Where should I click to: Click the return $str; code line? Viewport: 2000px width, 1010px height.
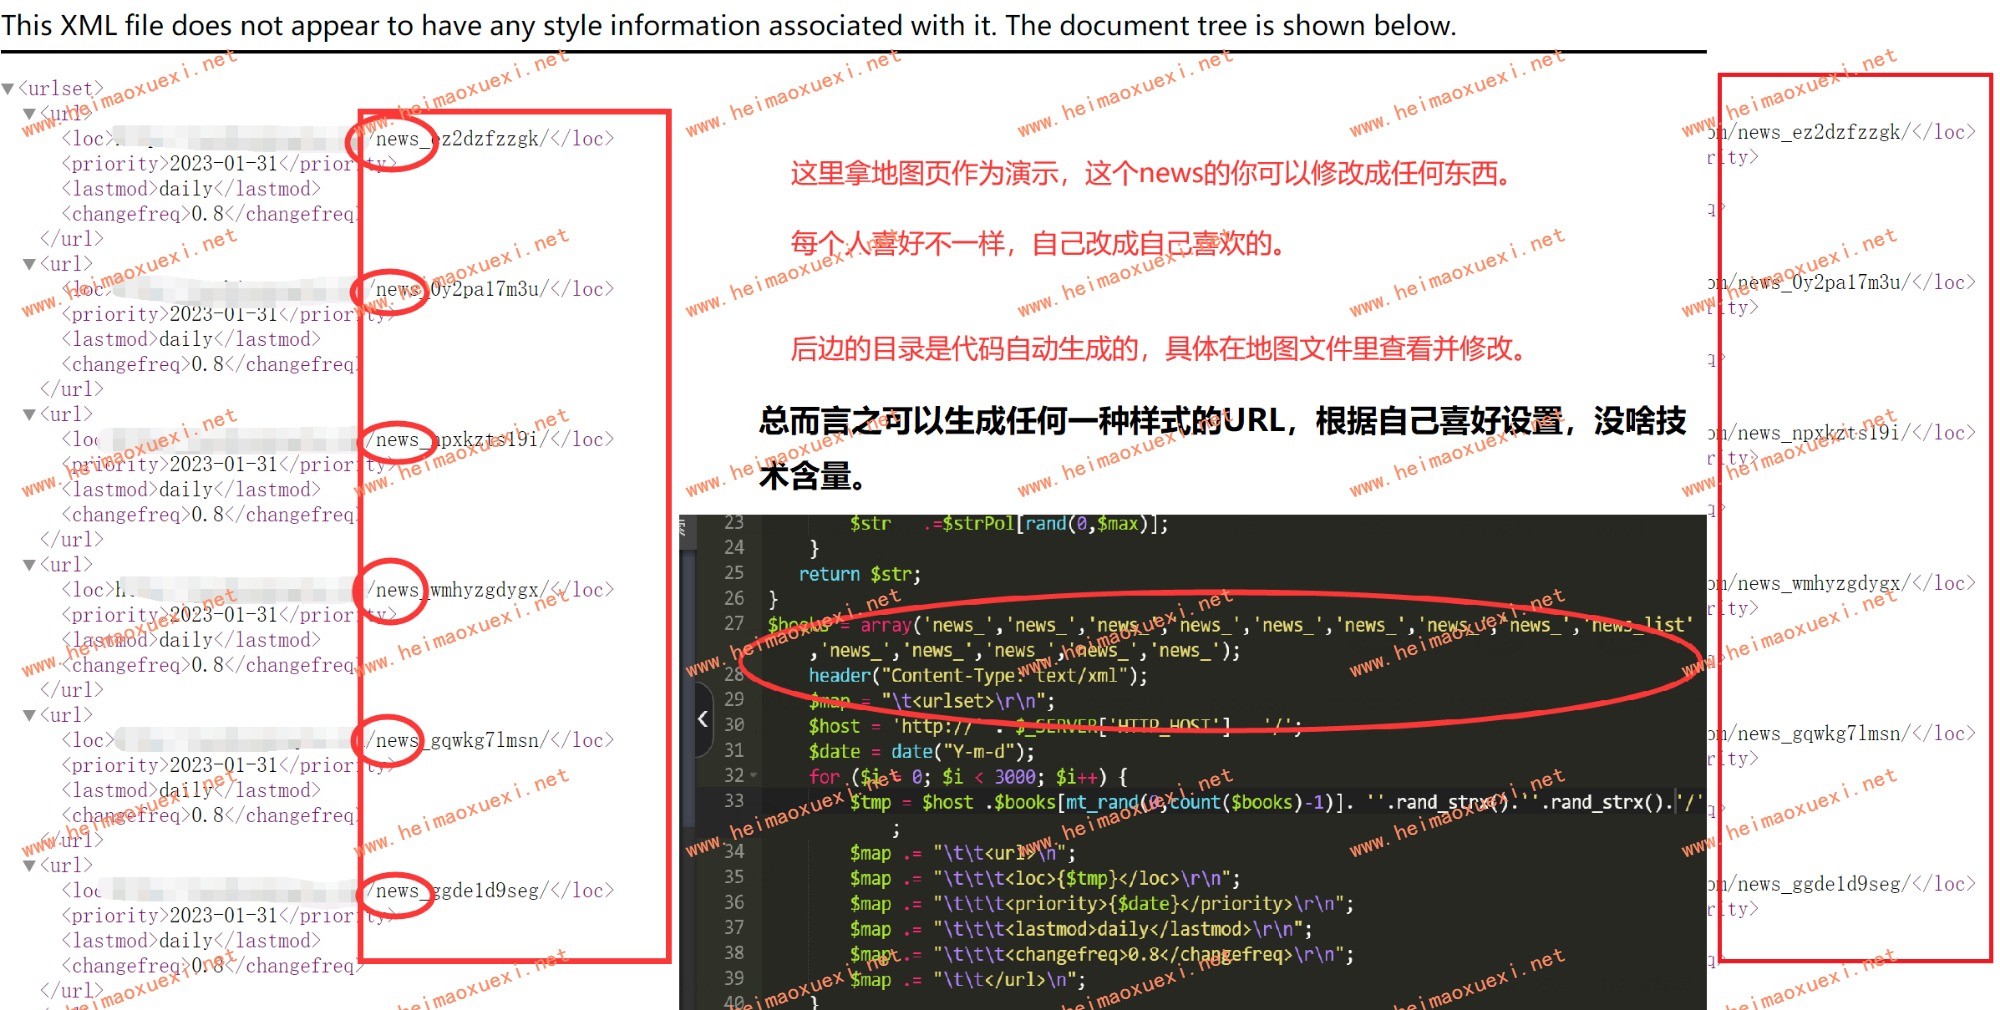pyautogui.click(x=859, y=574)
